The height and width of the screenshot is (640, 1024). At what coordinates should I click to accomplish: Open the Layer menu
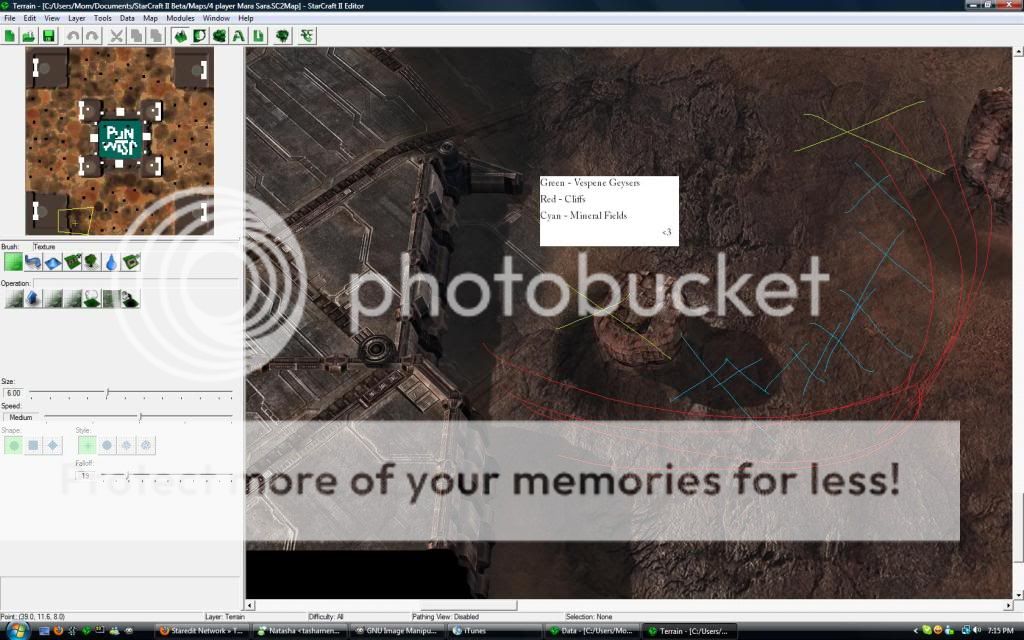(76, 18)
